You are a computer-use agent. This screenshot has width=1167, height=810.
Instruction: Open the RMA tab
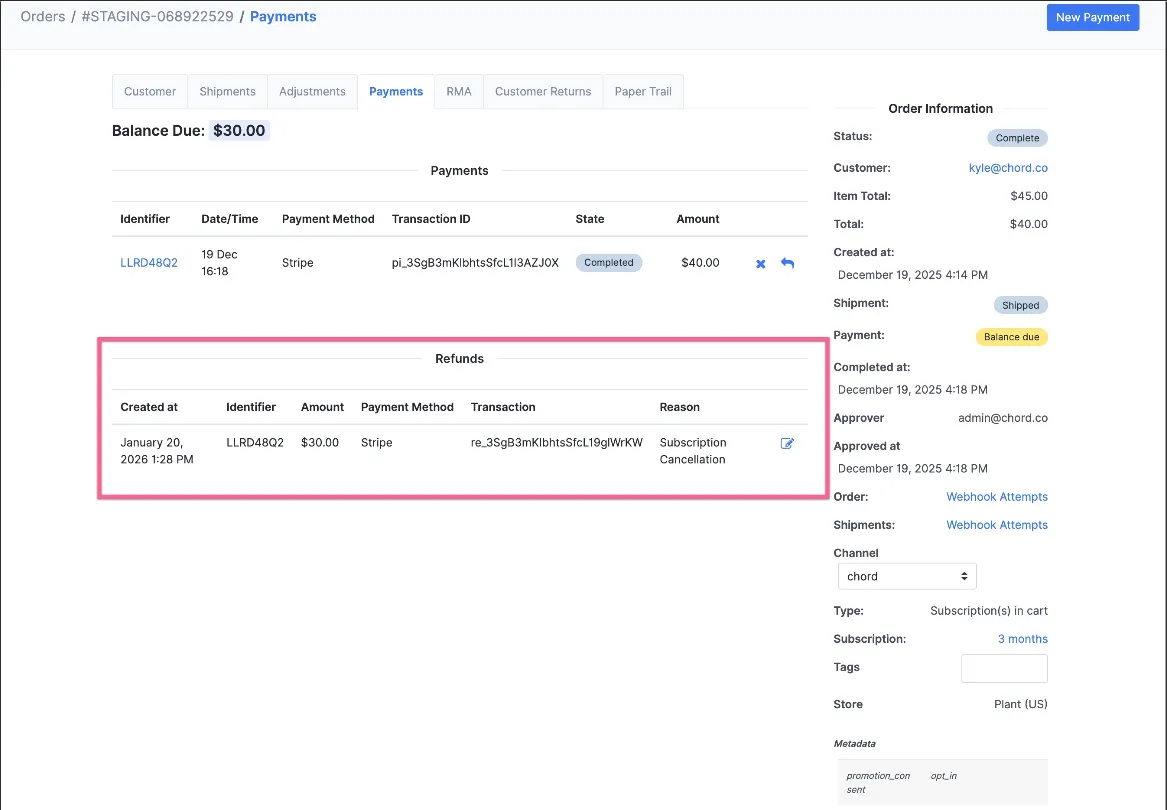[458, 92]
